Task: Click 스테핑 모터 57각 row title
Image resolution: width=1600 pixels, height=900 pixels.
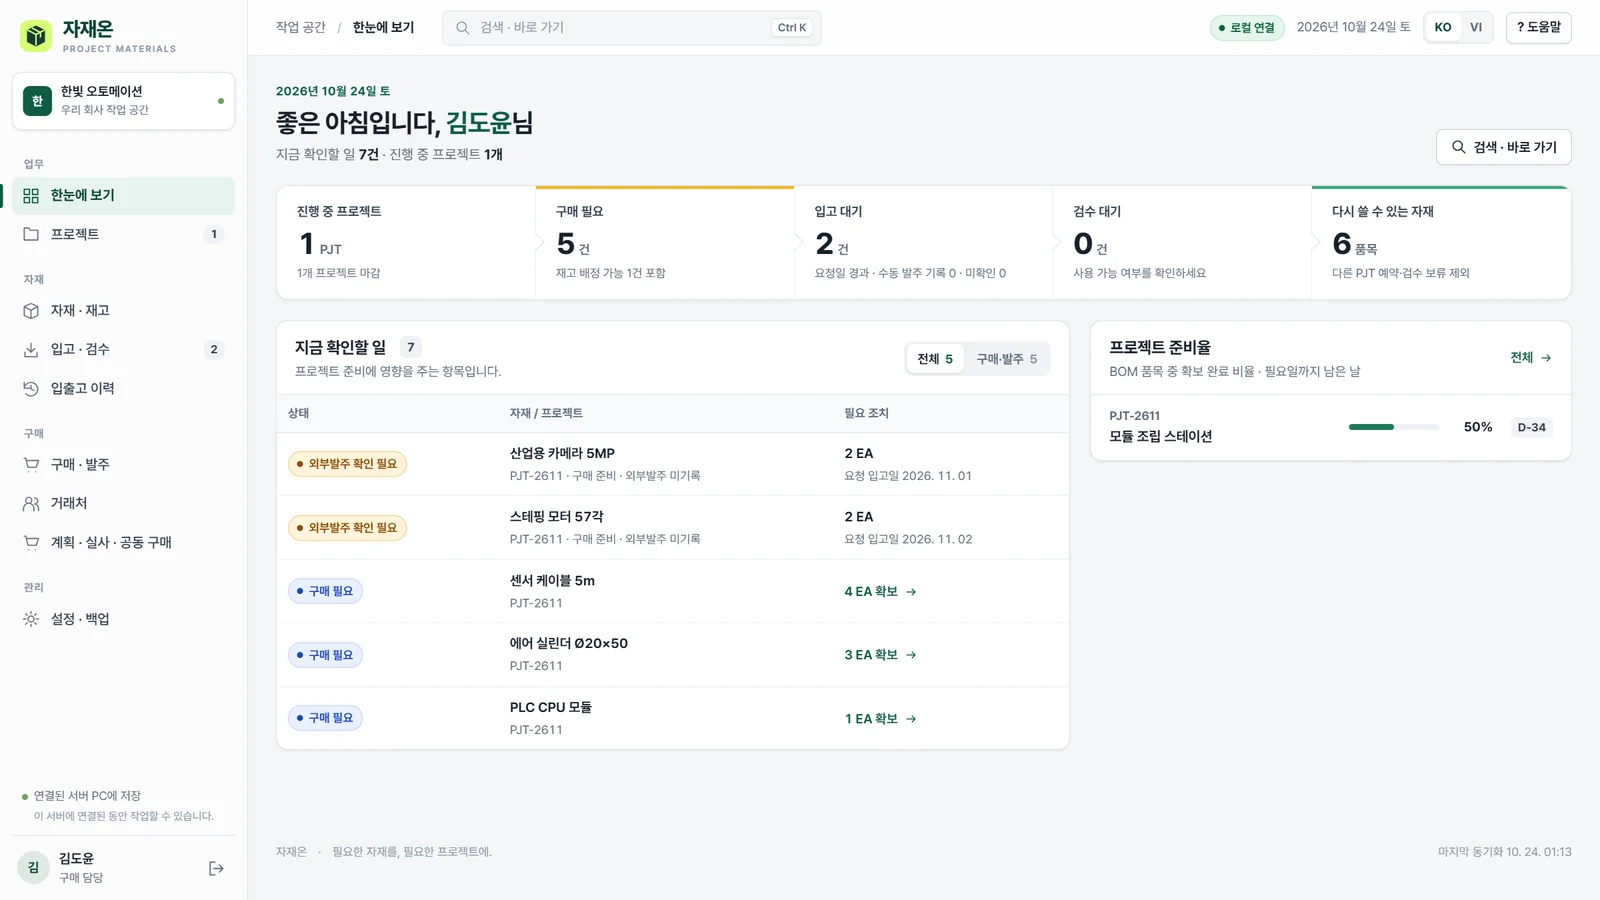Action: tap(556, 517)
